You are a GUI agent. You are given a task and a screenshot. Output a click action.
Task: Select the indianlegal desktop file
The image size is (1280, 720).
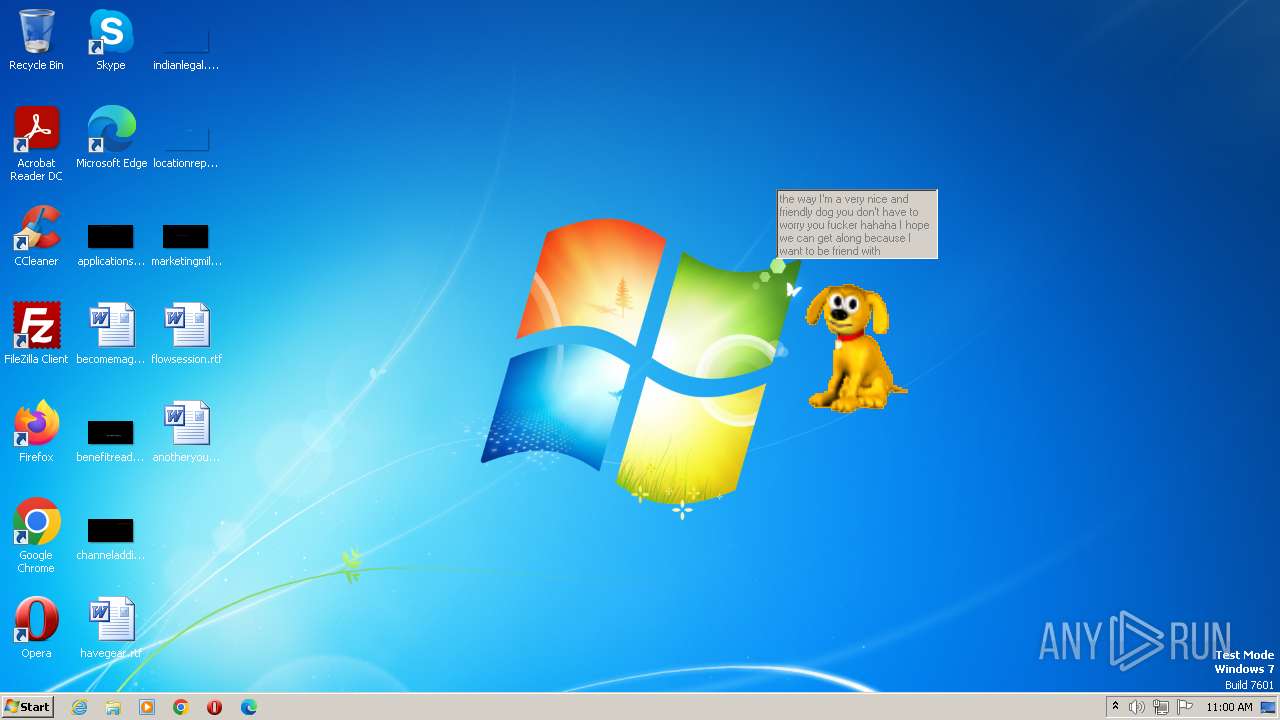coord(186,48)
